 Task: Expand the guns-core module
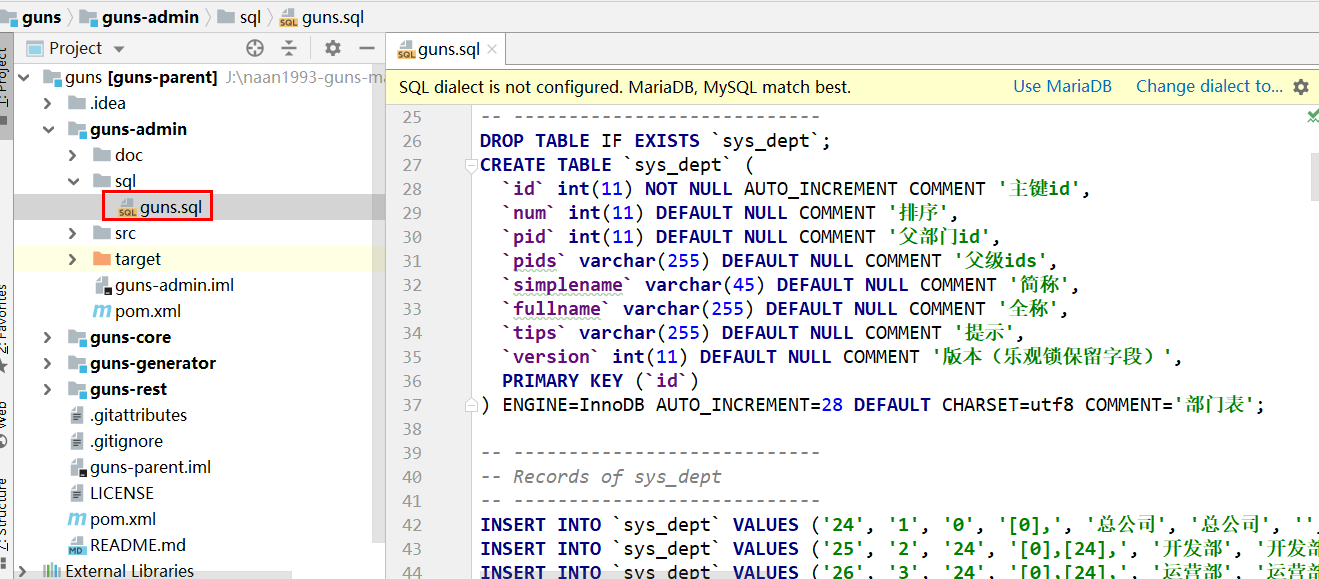click(x=48, y=337)
